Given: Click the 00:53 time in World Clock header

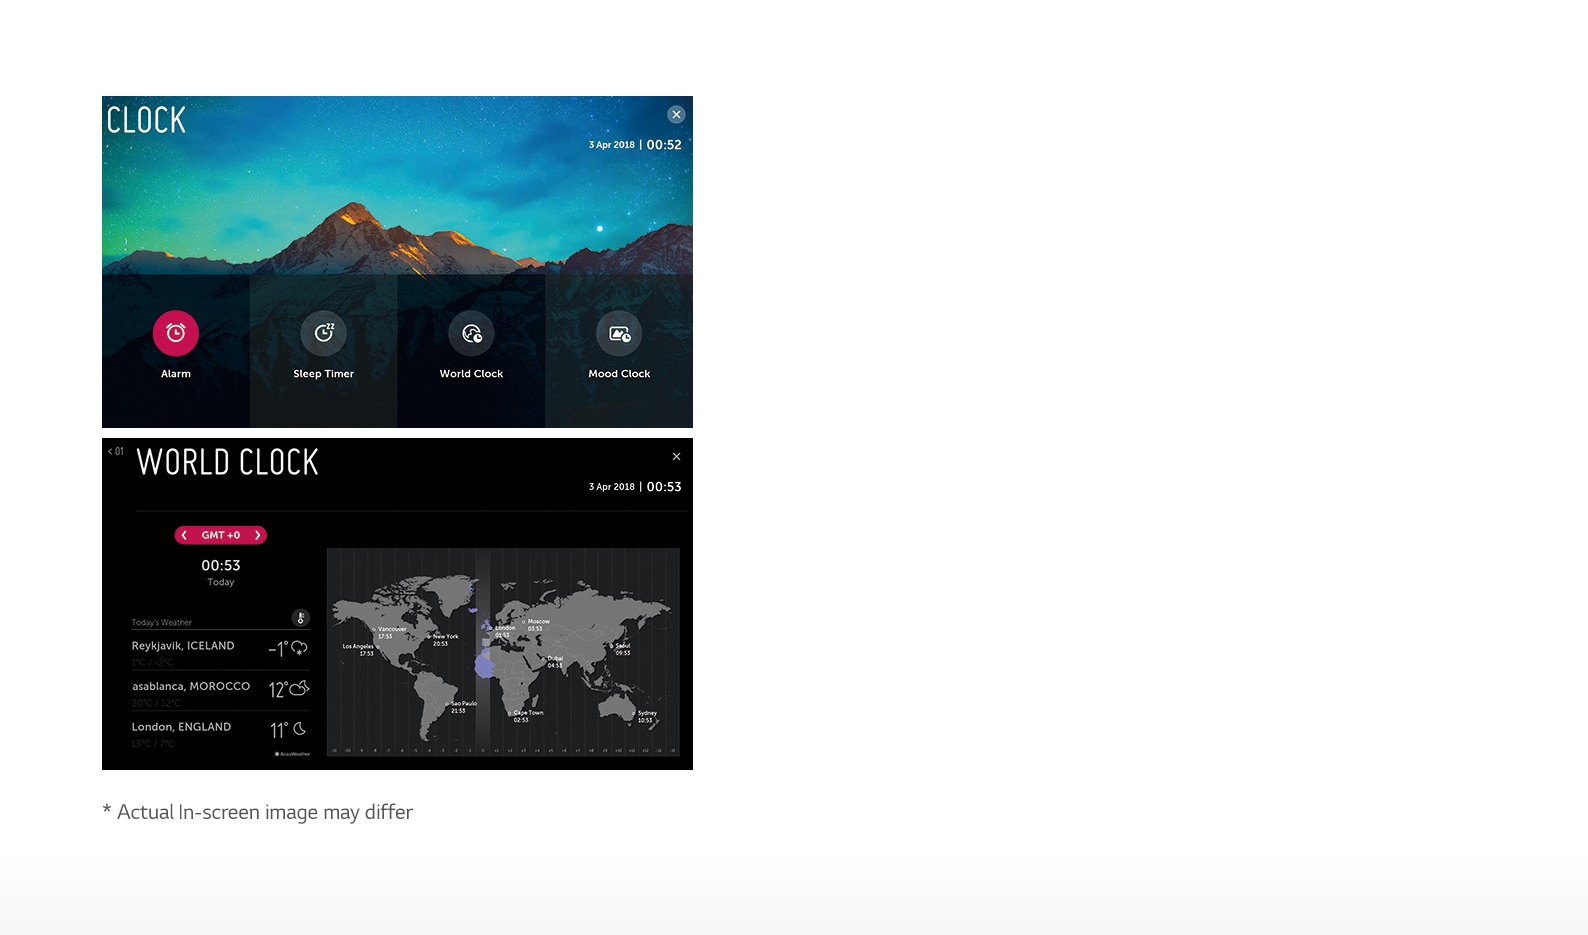Looking at the screenshot, I should coord(664,487).
